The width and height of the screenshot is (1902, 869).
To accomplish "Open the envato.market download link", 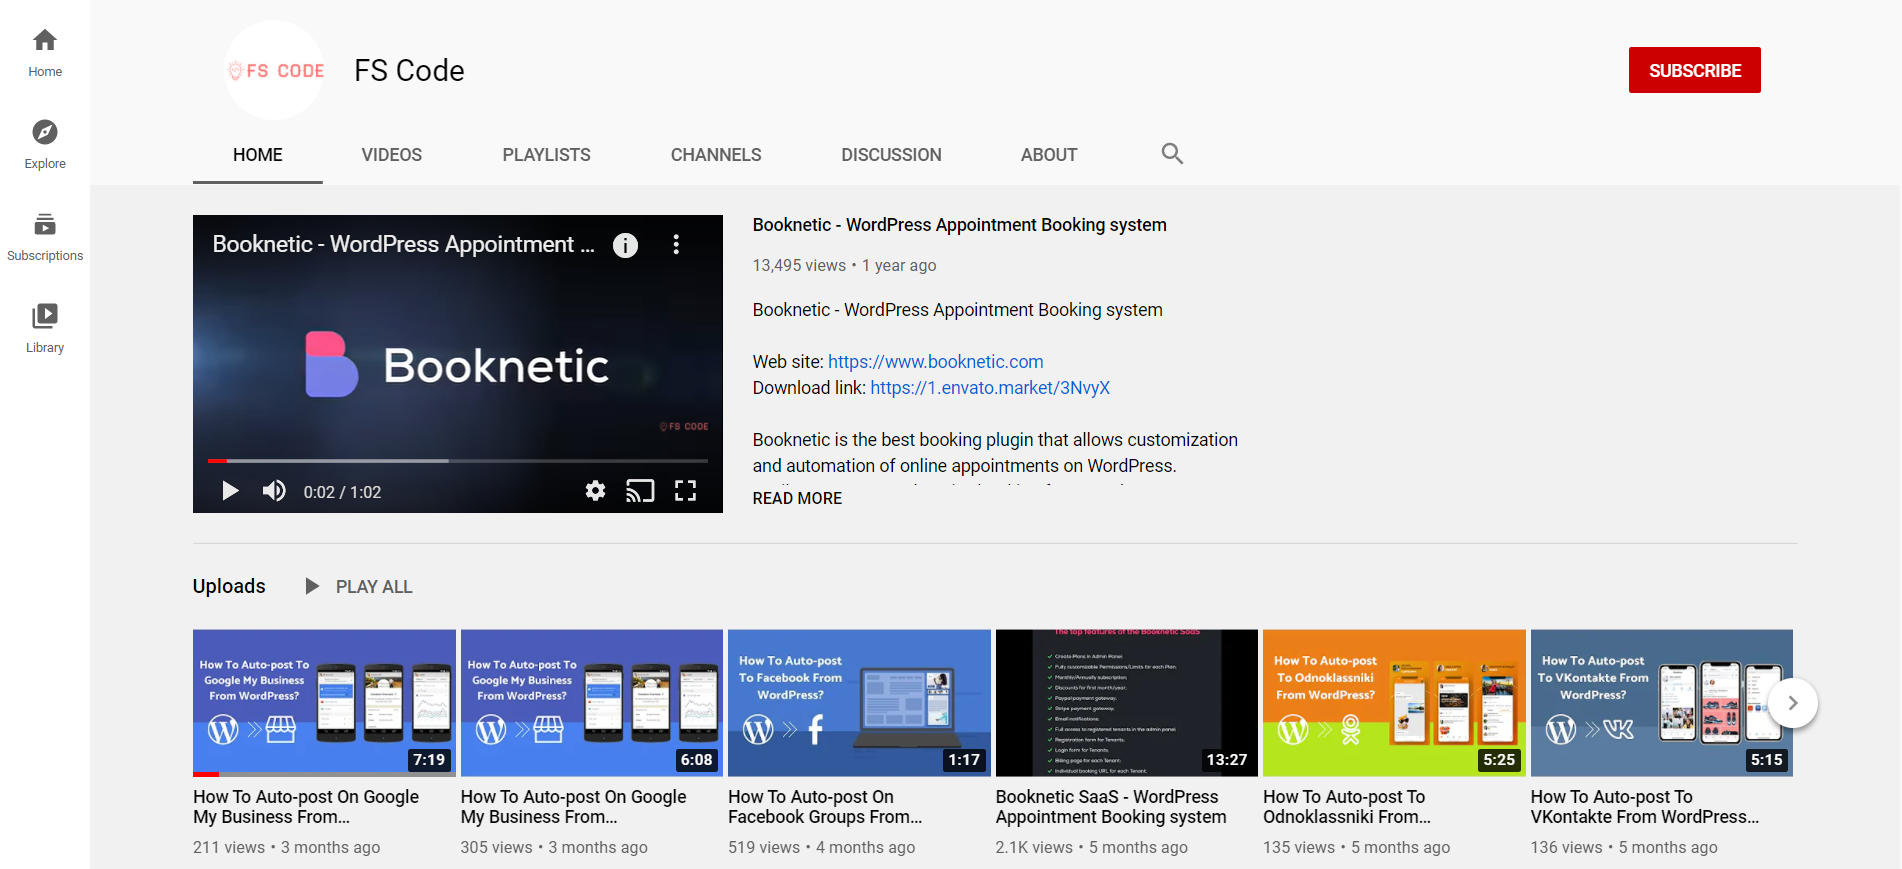I will (990, 388).
